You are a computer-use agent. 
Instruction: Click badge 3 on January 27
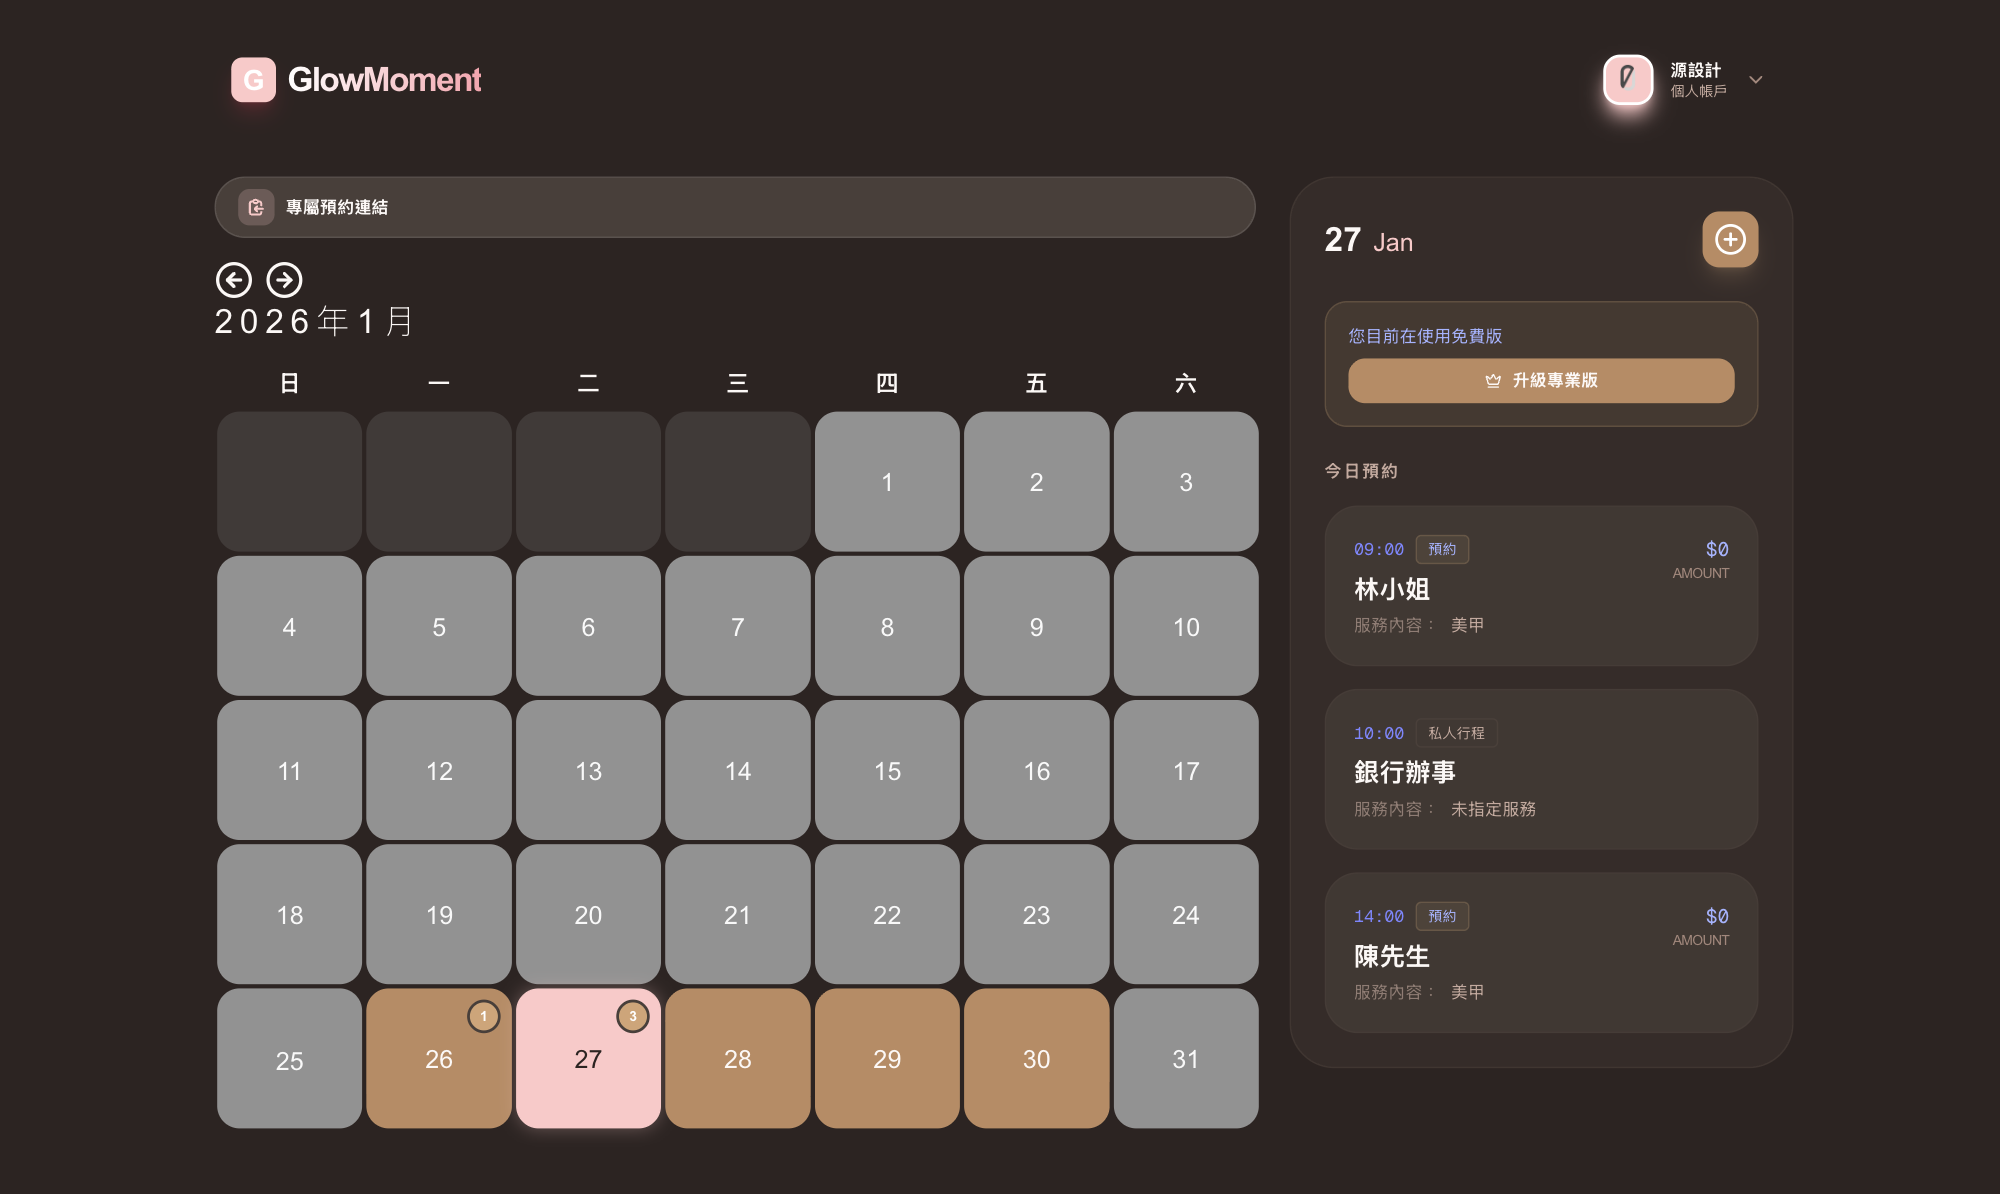pos(633,1016)
